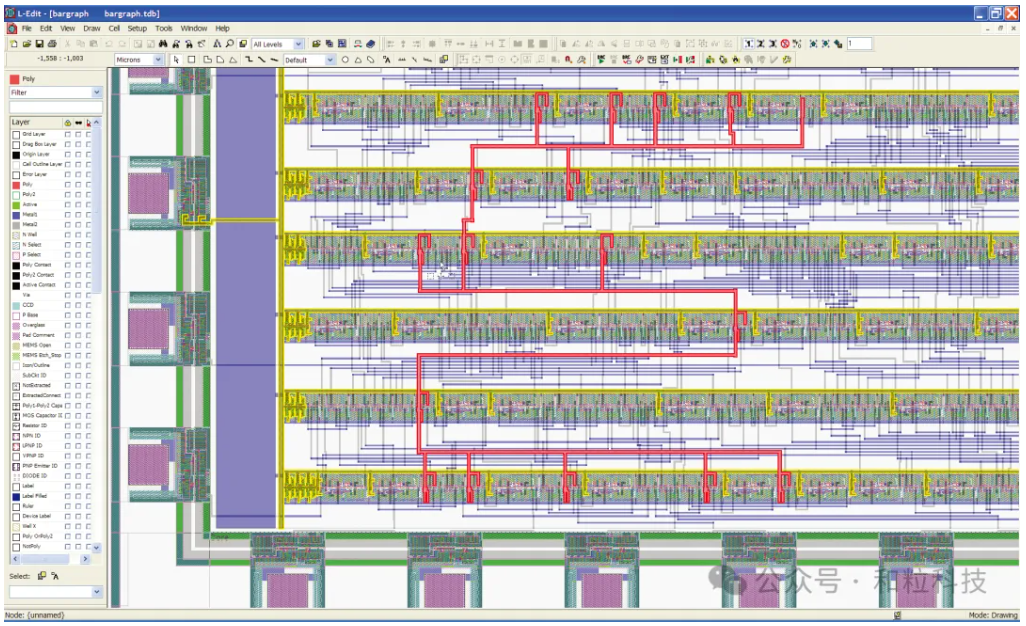Click the Save file toolbar icon

[39, 44]
